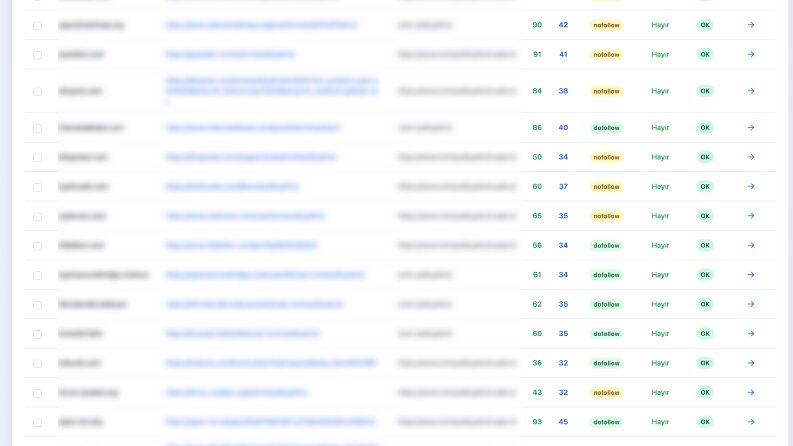Click the blue score 45
The height and width of the screenshot is (446, 793).
click(x=563, y=422)
